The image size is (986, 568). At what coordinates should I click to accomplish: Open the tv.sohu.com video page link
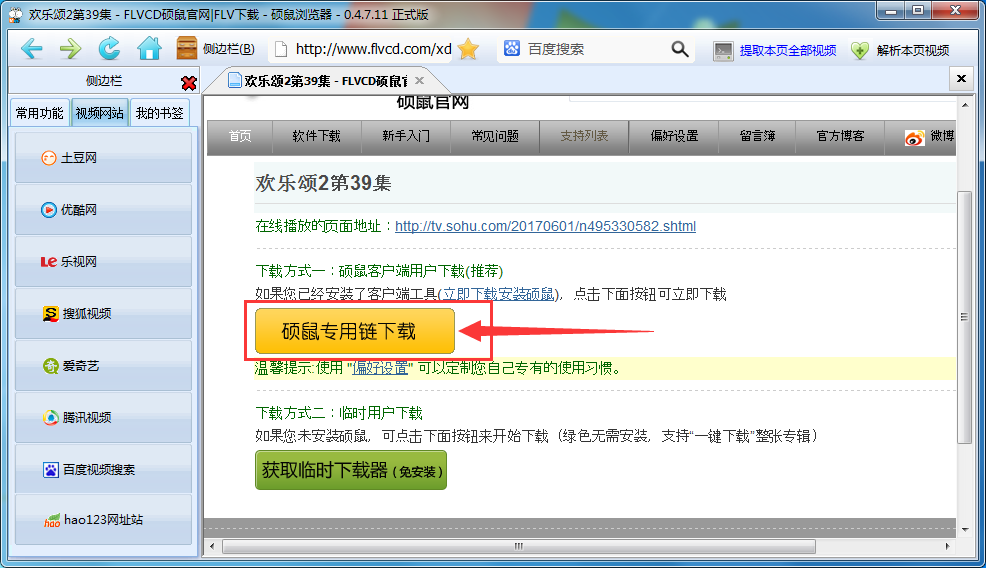pyautogui.click(x=545, y=226)
